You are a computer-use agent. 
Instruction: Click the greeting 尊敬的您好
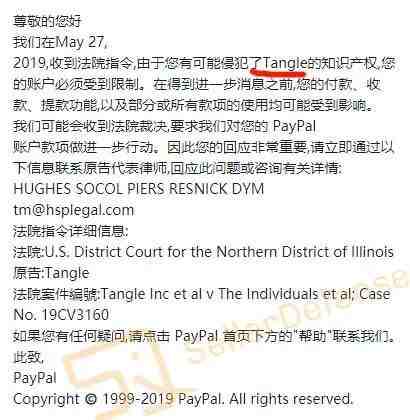pos(47,21)
